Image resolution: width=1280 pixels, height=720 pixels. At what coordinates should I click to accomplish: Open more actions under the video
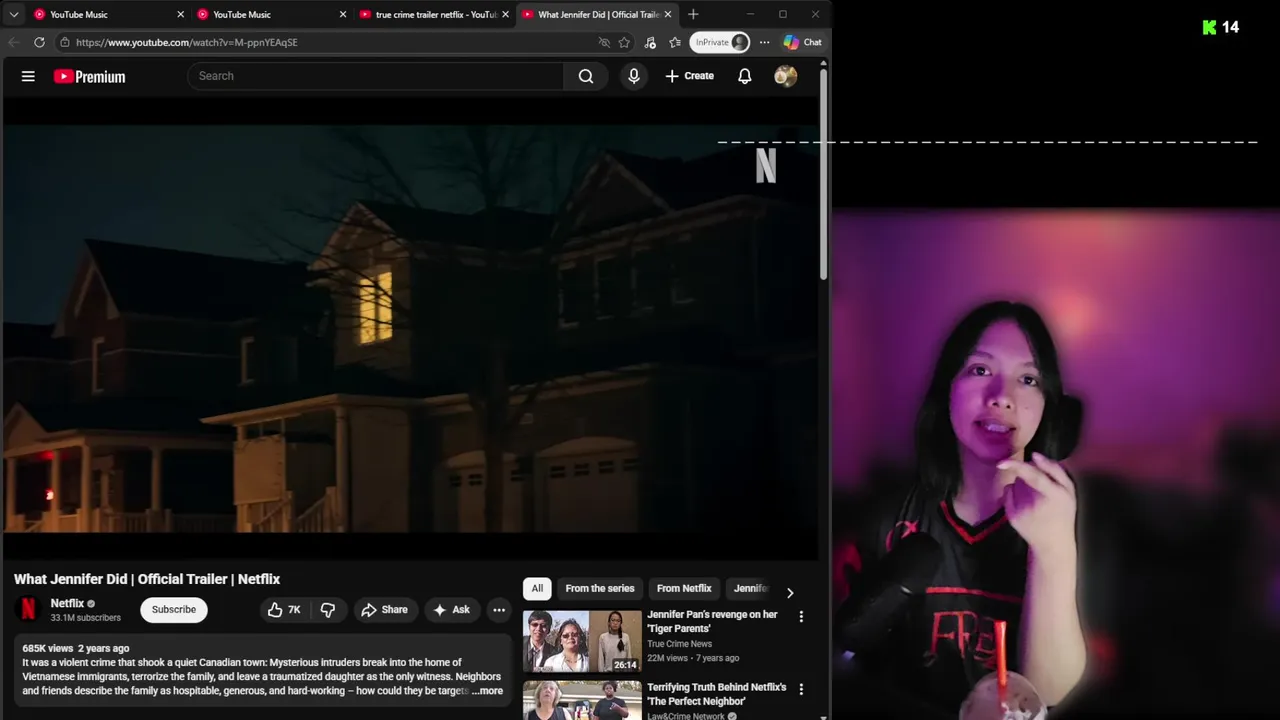tap(499, 610)
